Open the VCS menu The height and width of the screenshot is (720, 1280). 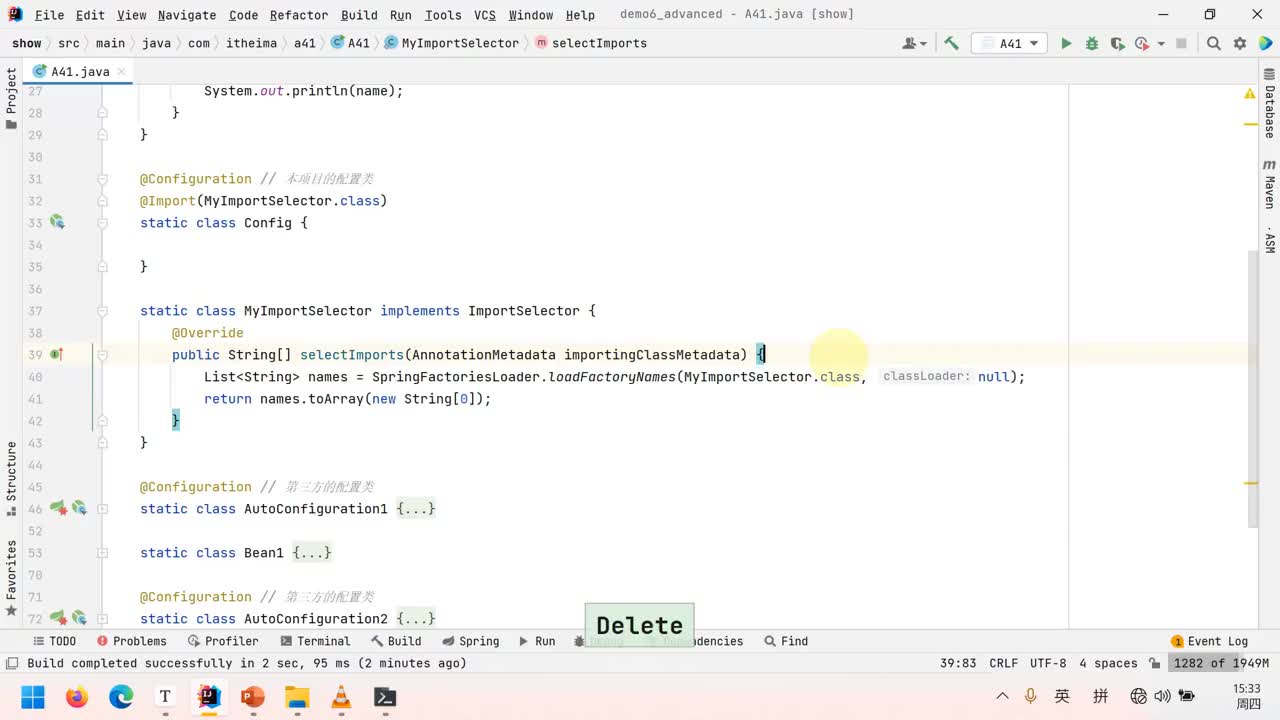tap(484, 15)
